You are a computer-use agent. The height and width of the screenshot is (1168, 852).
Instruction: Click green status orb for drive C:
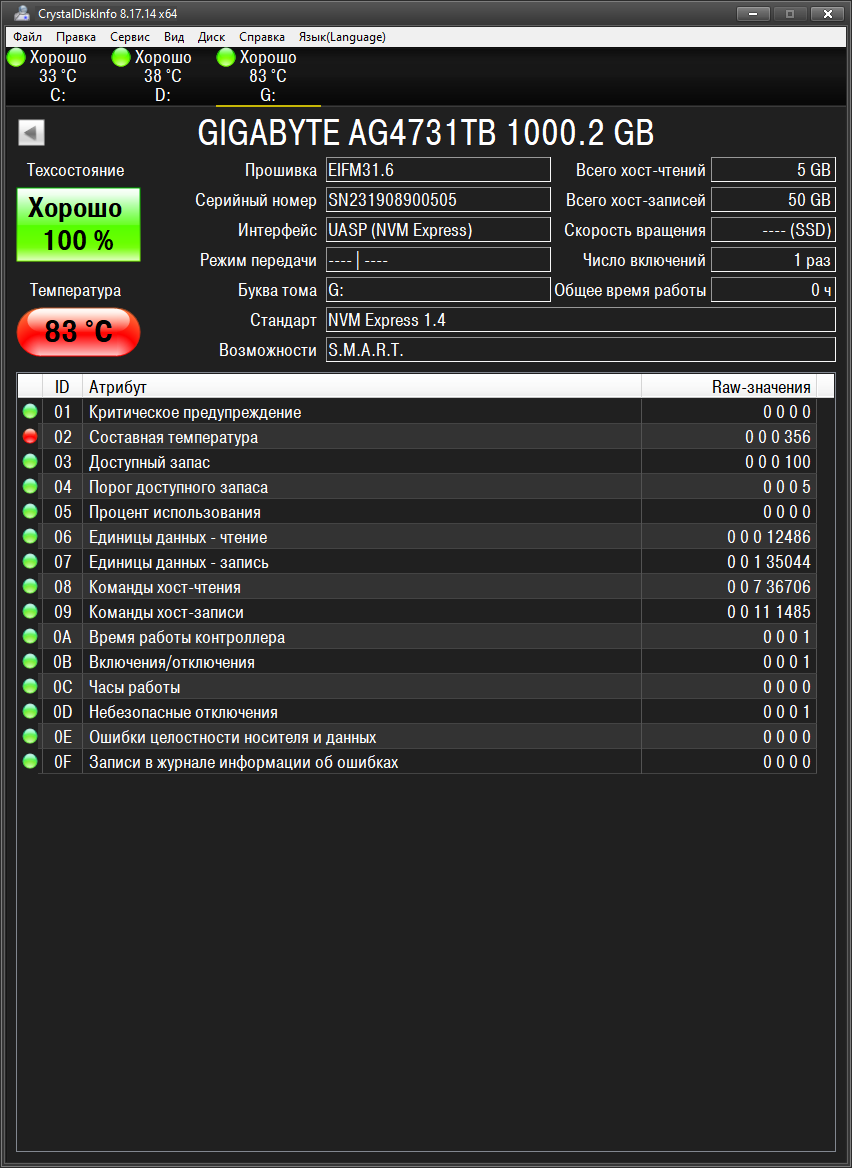click(16, 57)
